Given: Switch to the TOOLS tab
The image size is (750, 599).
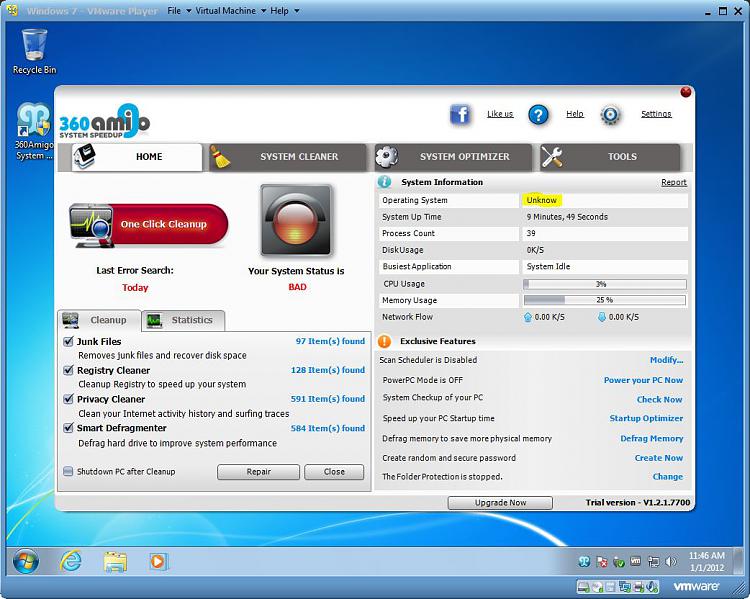Looking at the screenshot, I should click(610, 157).
